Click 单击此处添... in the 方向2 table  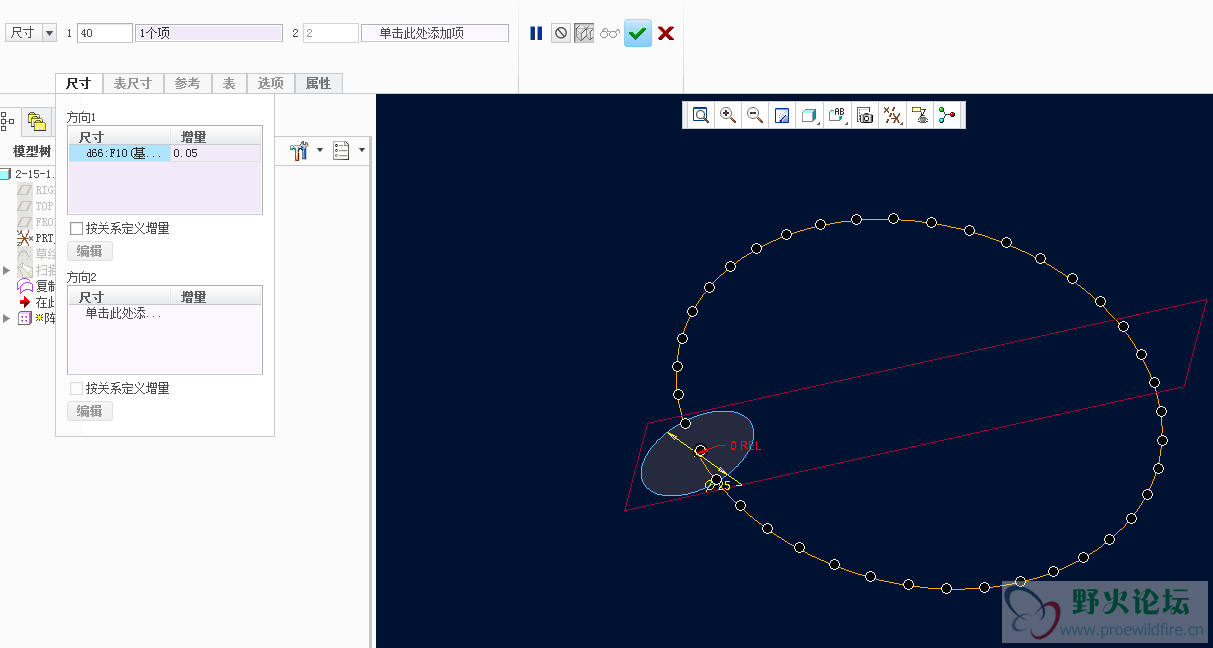point(123,313)
